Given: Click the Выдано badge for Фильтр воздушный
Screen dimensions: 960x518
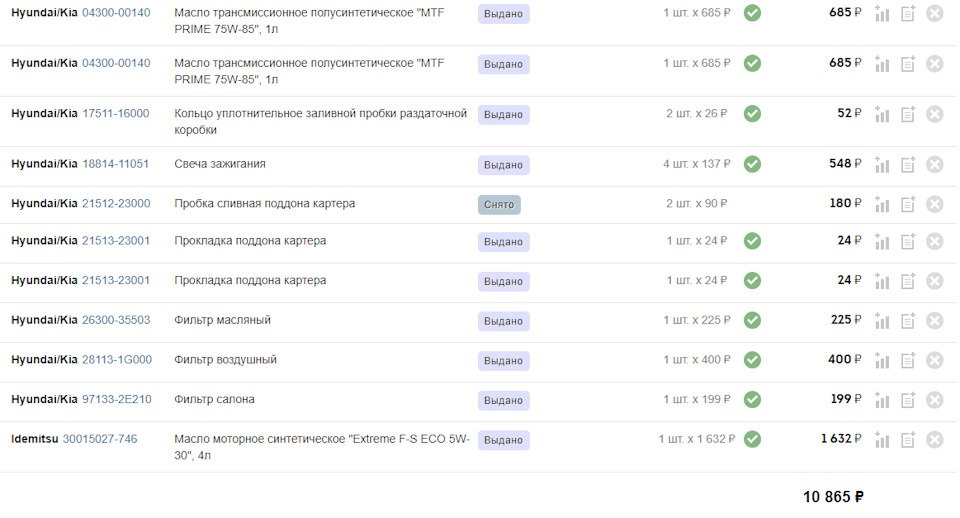Looking at the screenshot, I should pos(503,360).
